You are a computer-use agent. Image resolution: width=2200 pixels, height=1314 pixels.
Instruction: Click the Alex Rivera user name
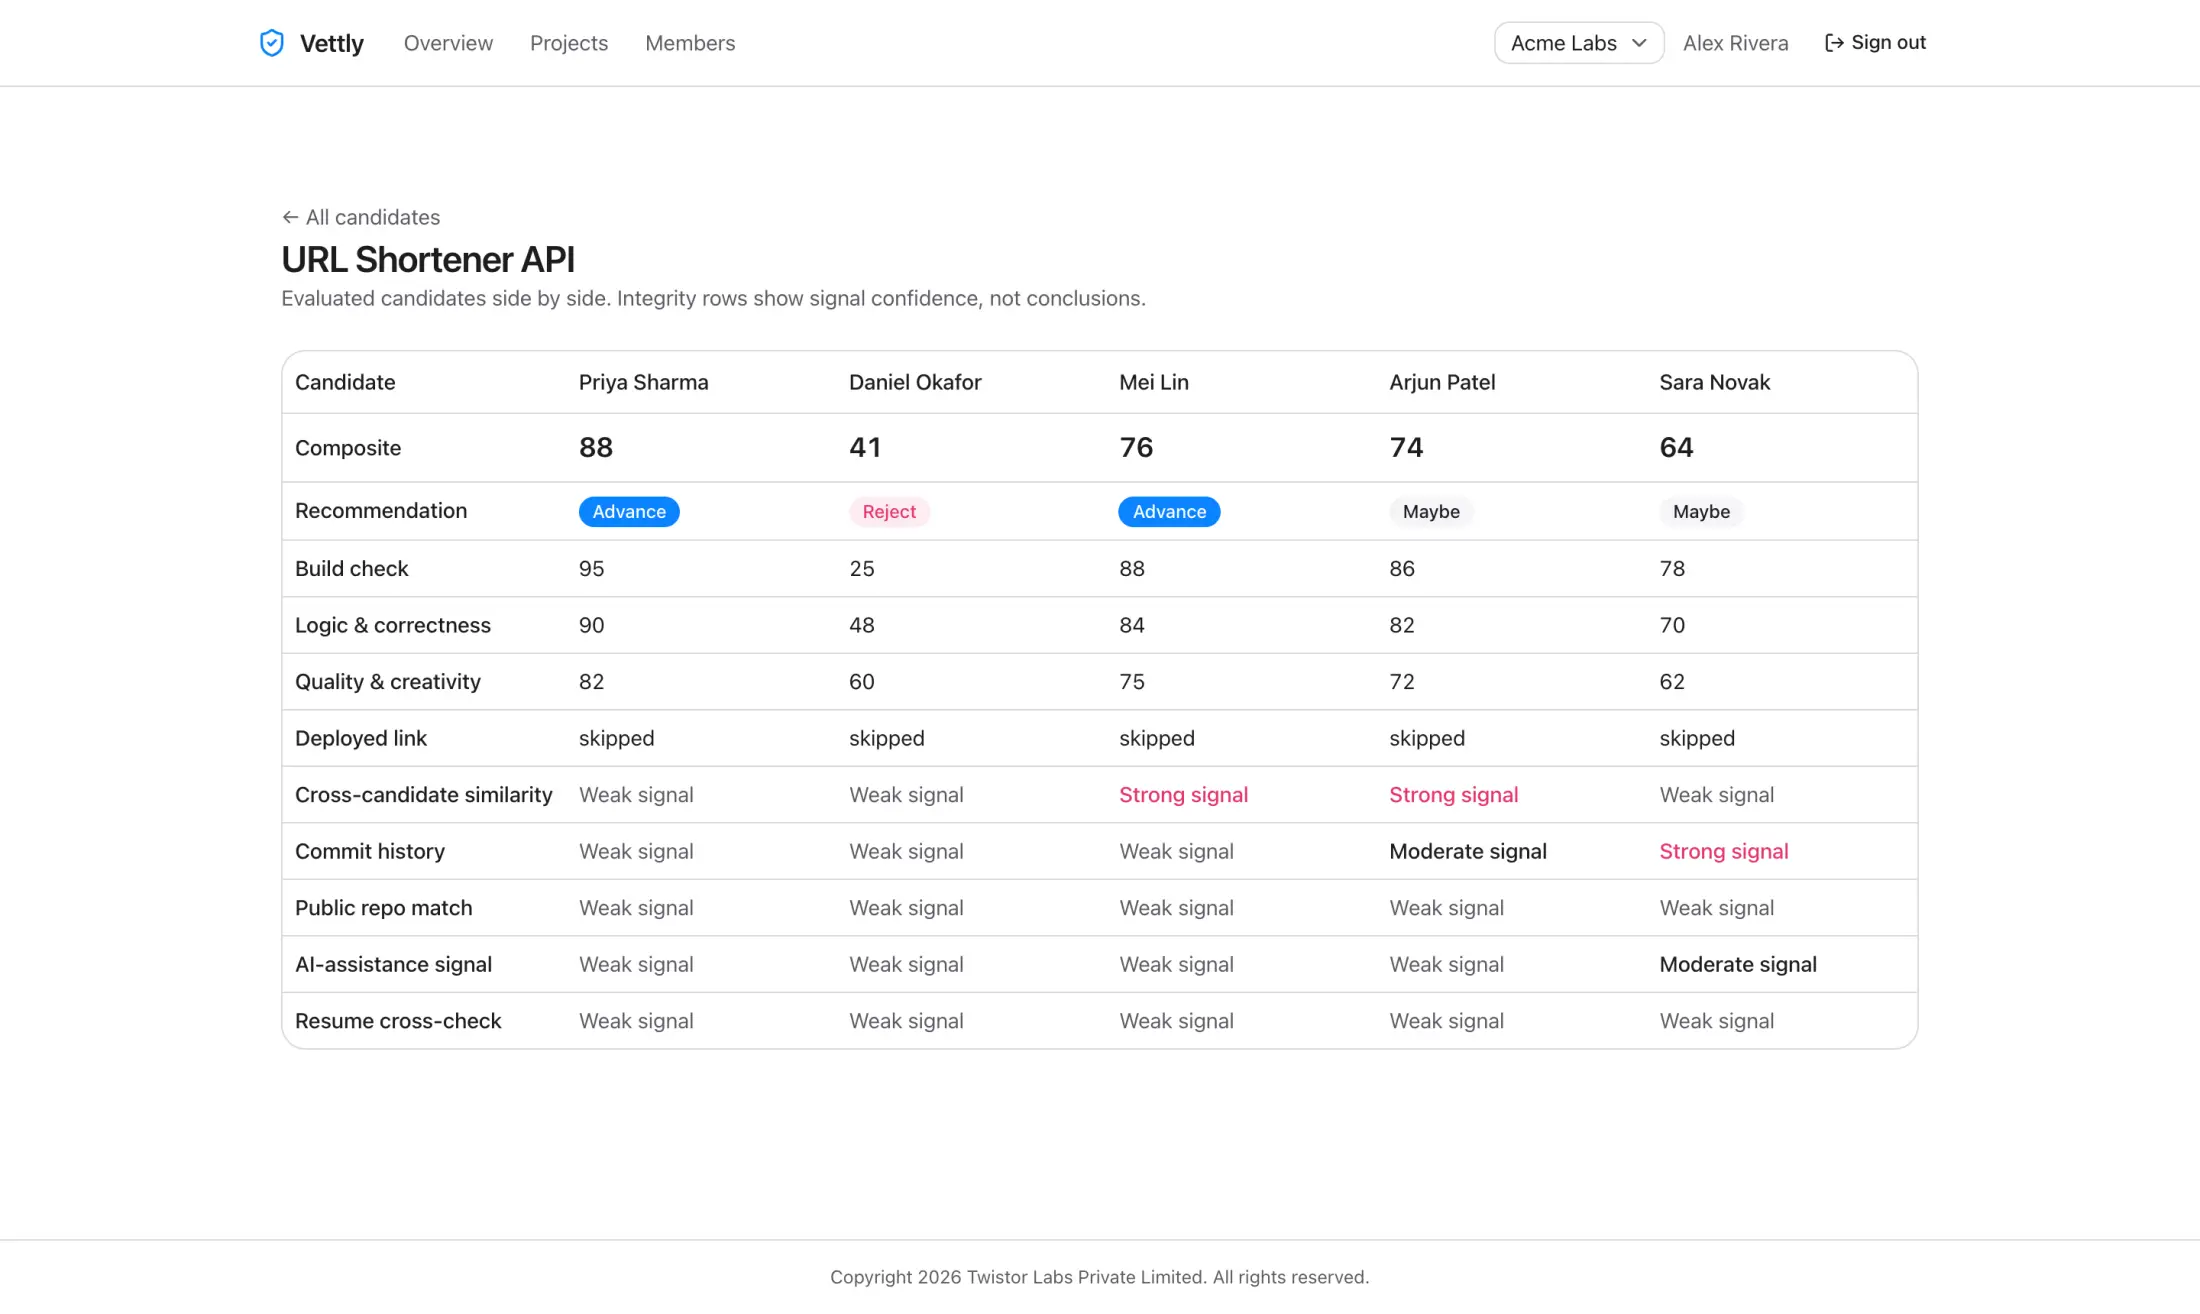click(x=1735, y=43)
